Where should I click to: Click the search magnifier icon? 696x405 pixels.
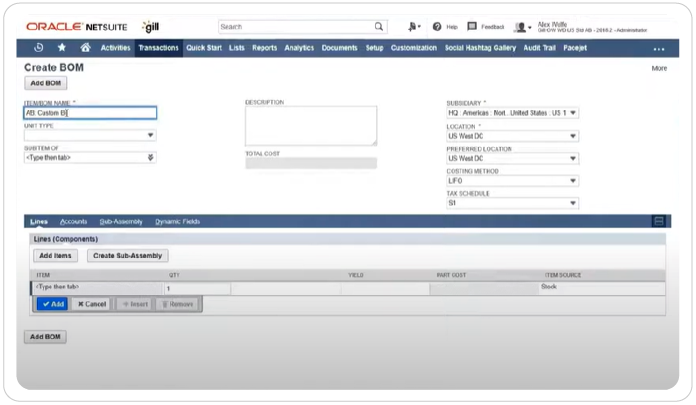pyautogui.click(x=379, y=27)
